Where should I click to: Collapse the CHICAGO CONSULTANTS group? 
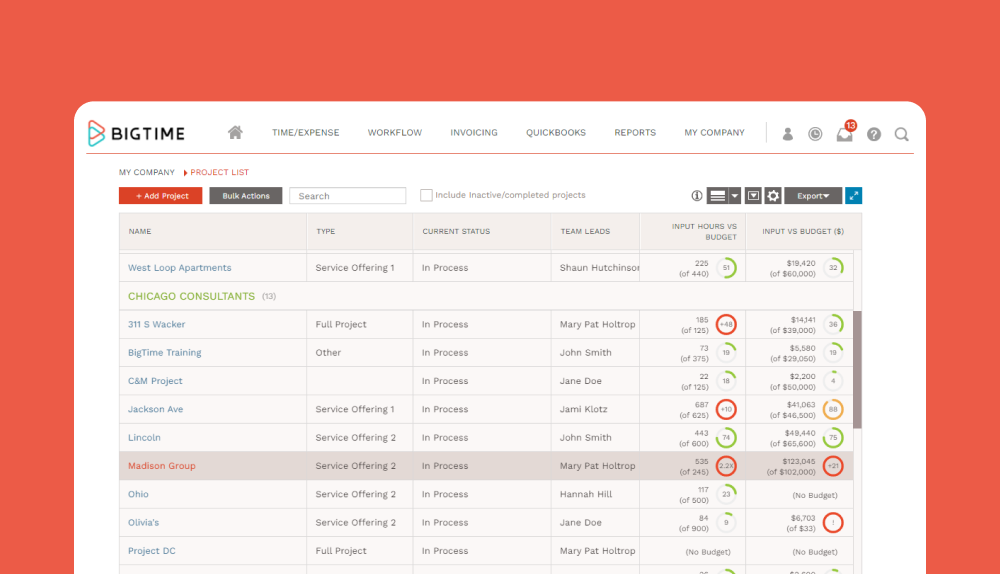click(x=191, y=296)
